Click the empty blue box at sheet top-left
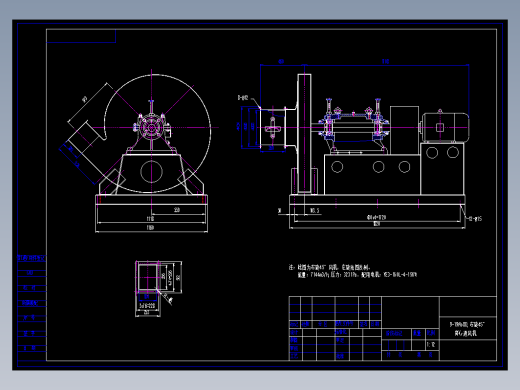 click(81, 36)
